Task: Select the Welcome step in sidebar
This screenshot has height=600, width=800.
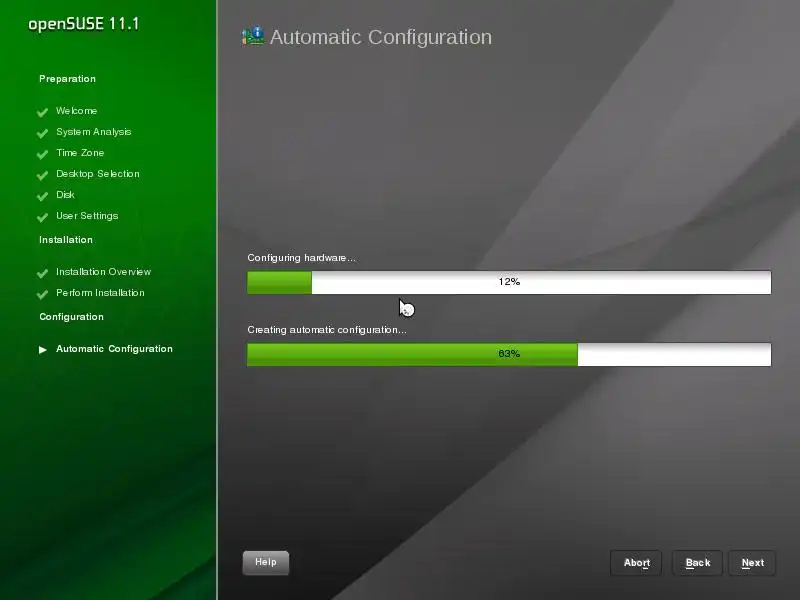Action: coord(77,111)
